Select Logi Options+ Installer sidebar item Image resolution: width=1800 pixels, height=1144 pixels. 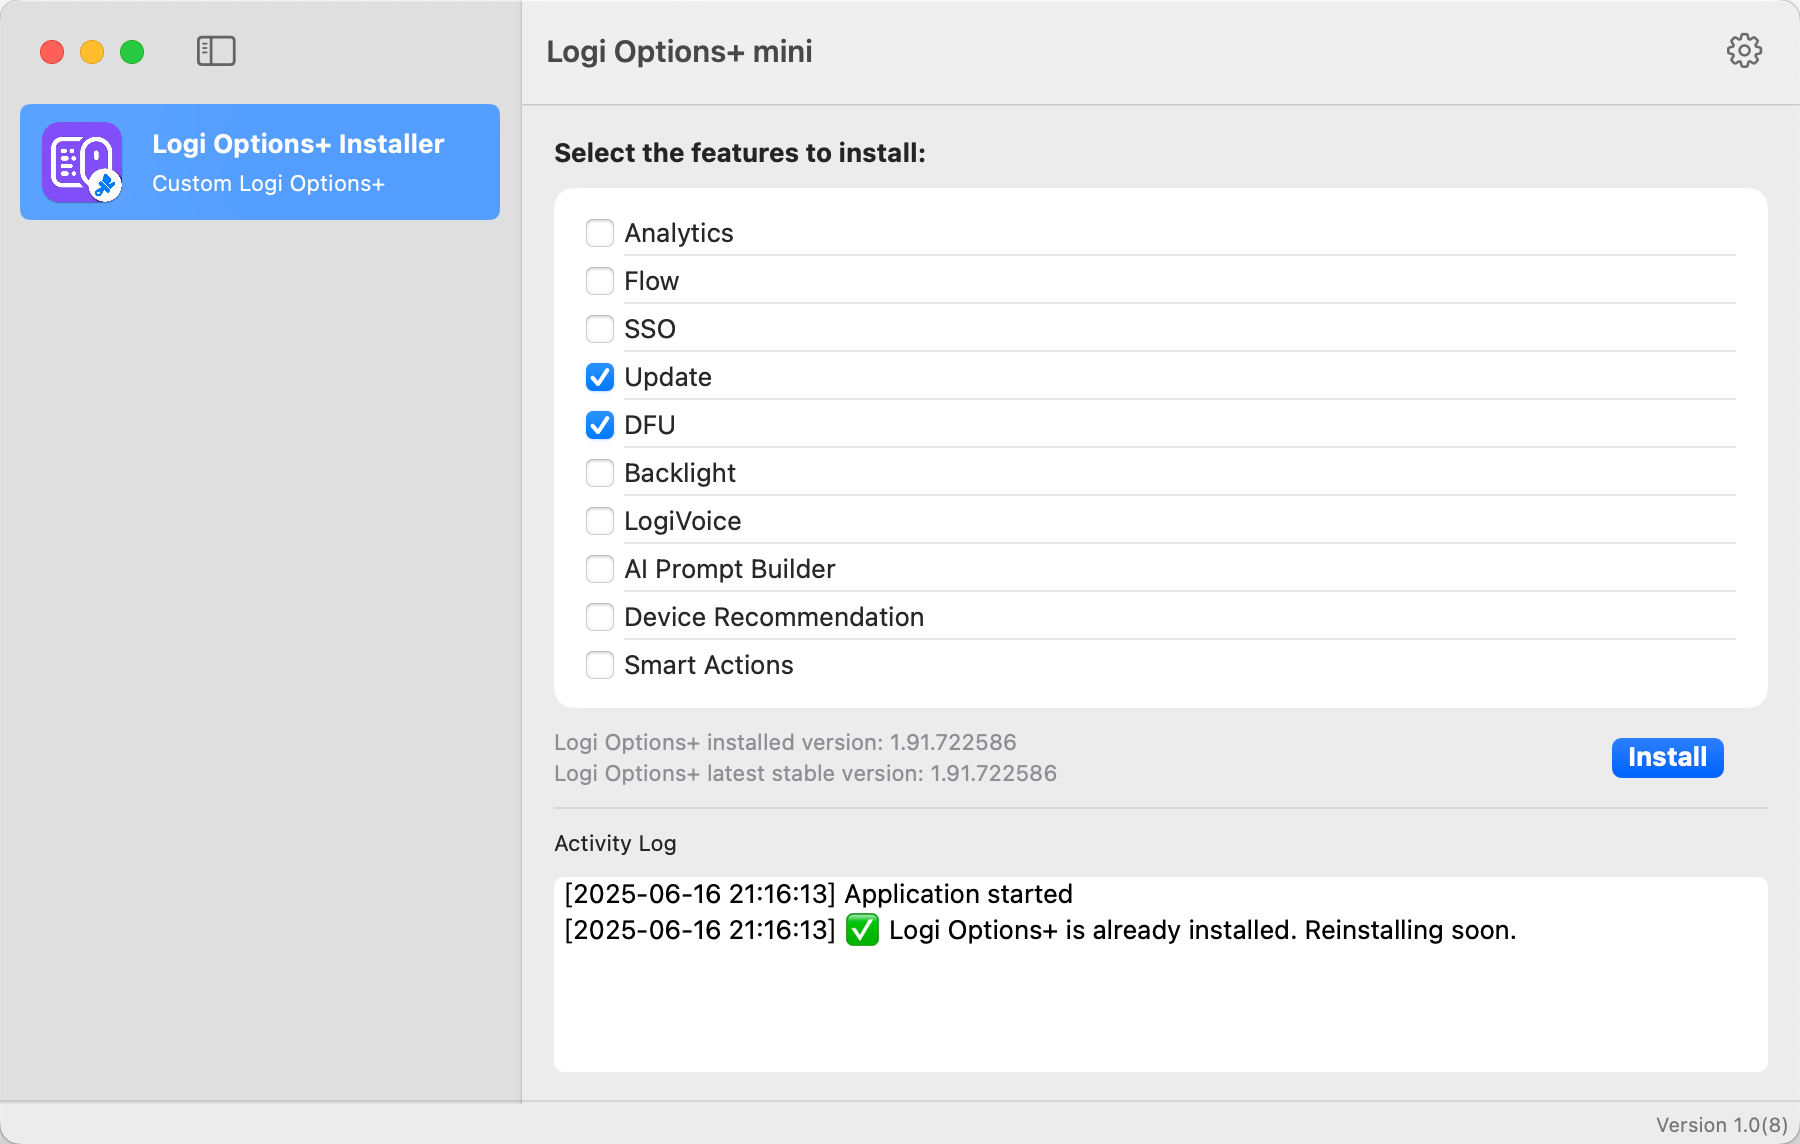coord(298,162)
